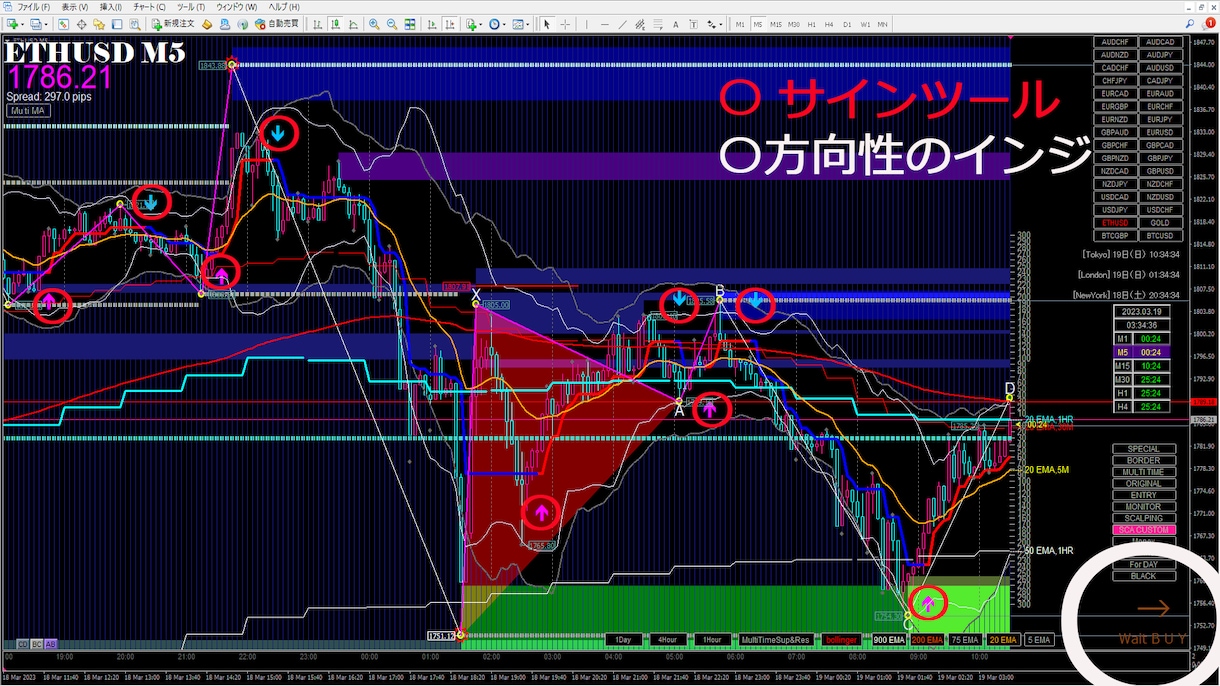Click the SCALPING template button
The height and width of the screenshot is (686, 1220).
click(x=1144, y=518)
